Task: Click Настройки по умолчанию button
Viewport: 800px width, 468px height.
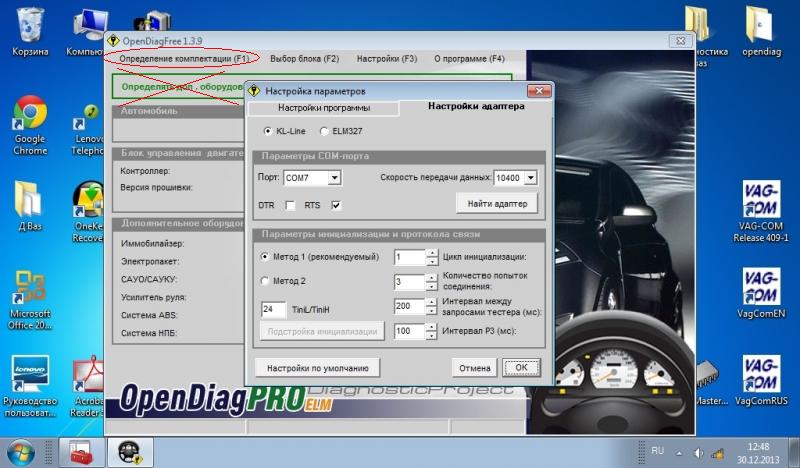Action: pos(317,368)
